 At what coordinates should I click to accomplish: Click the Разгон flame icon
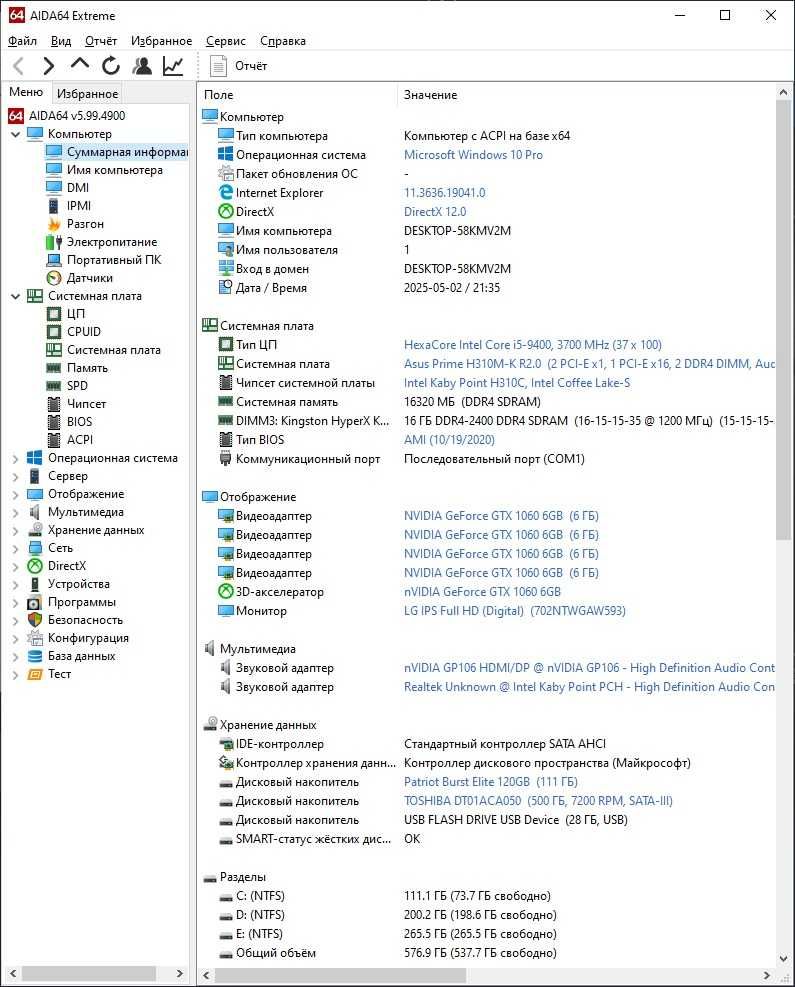pyautogui.click(x=54, y=223)
